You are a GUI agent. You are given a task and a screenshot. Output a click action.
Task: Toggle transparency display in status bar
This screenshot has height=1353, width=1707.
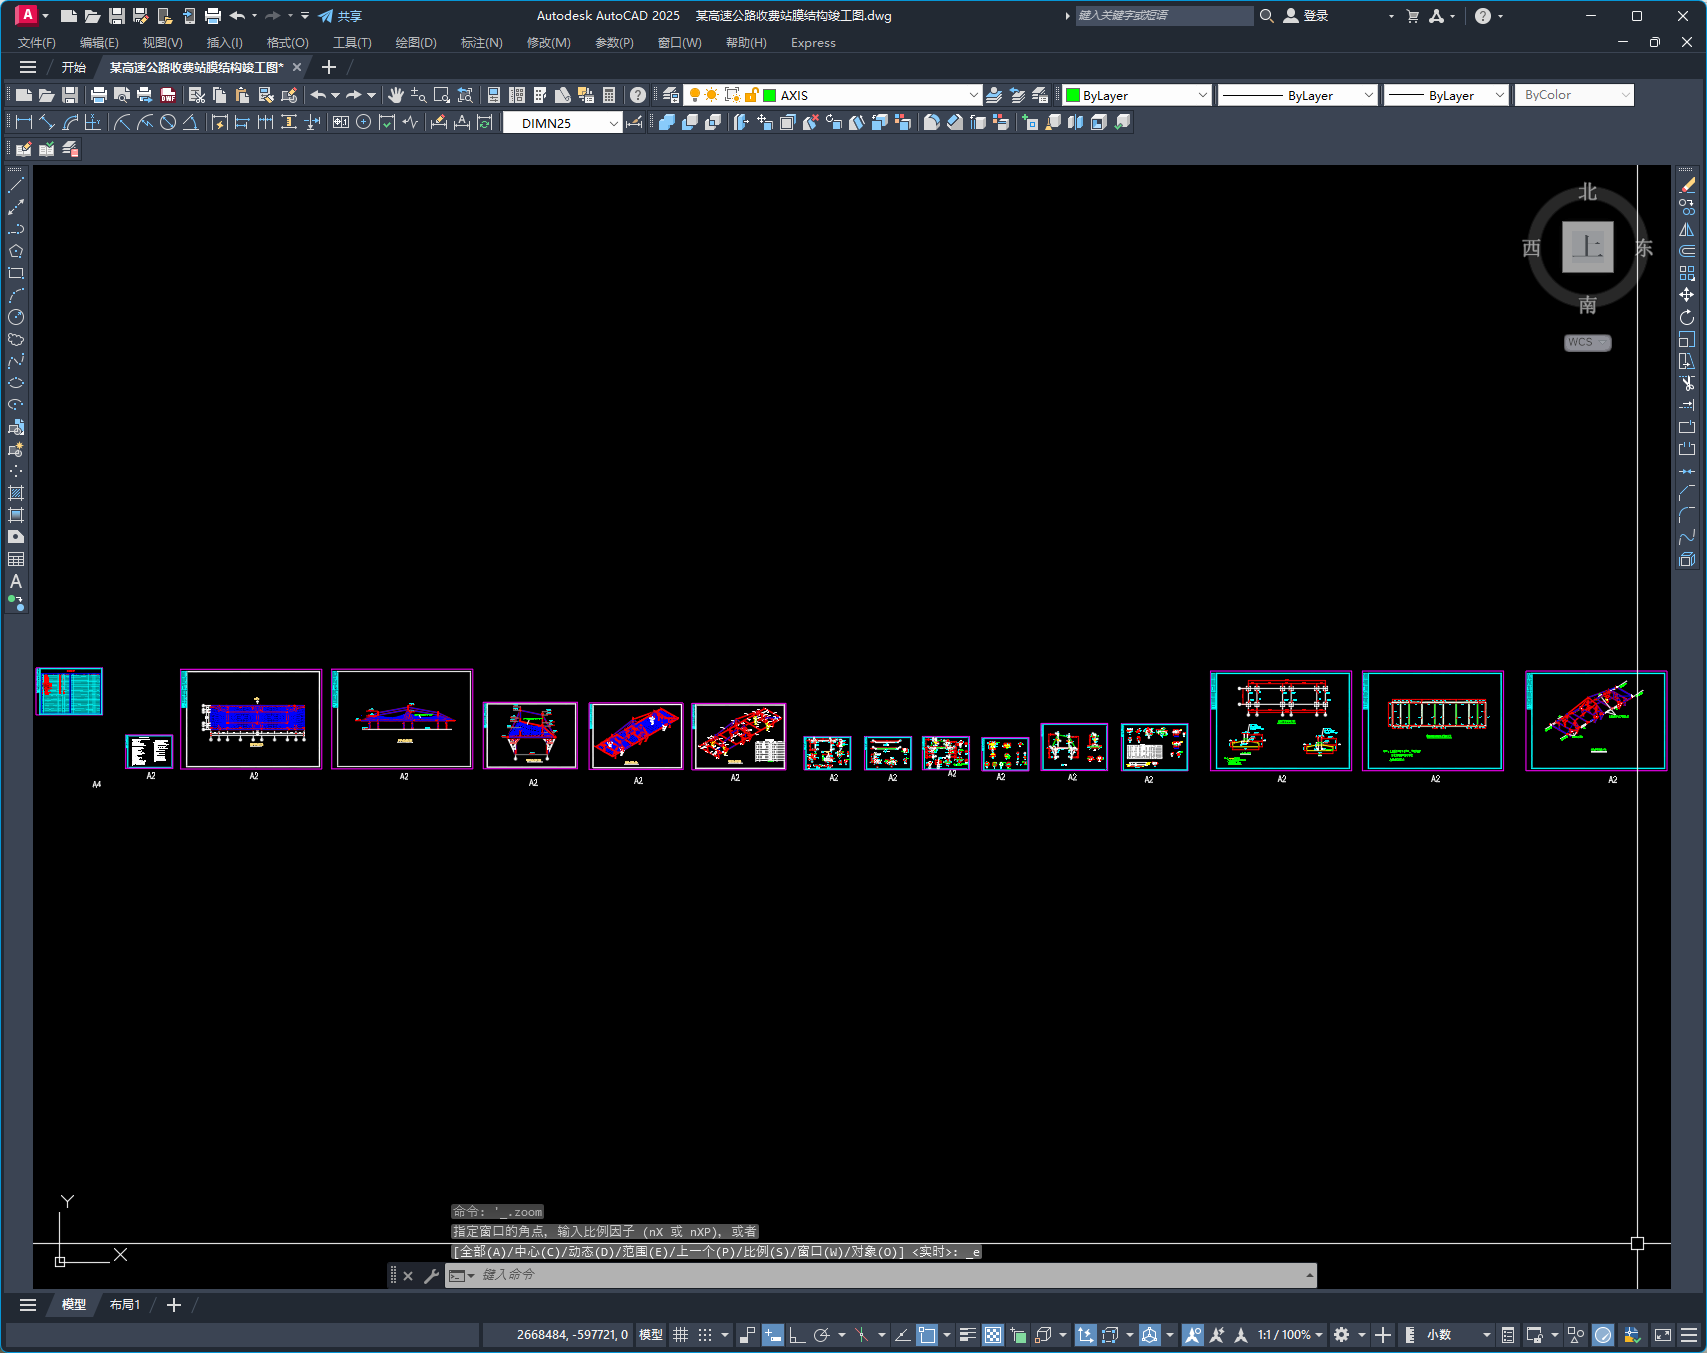click(x=993, y=1335)
